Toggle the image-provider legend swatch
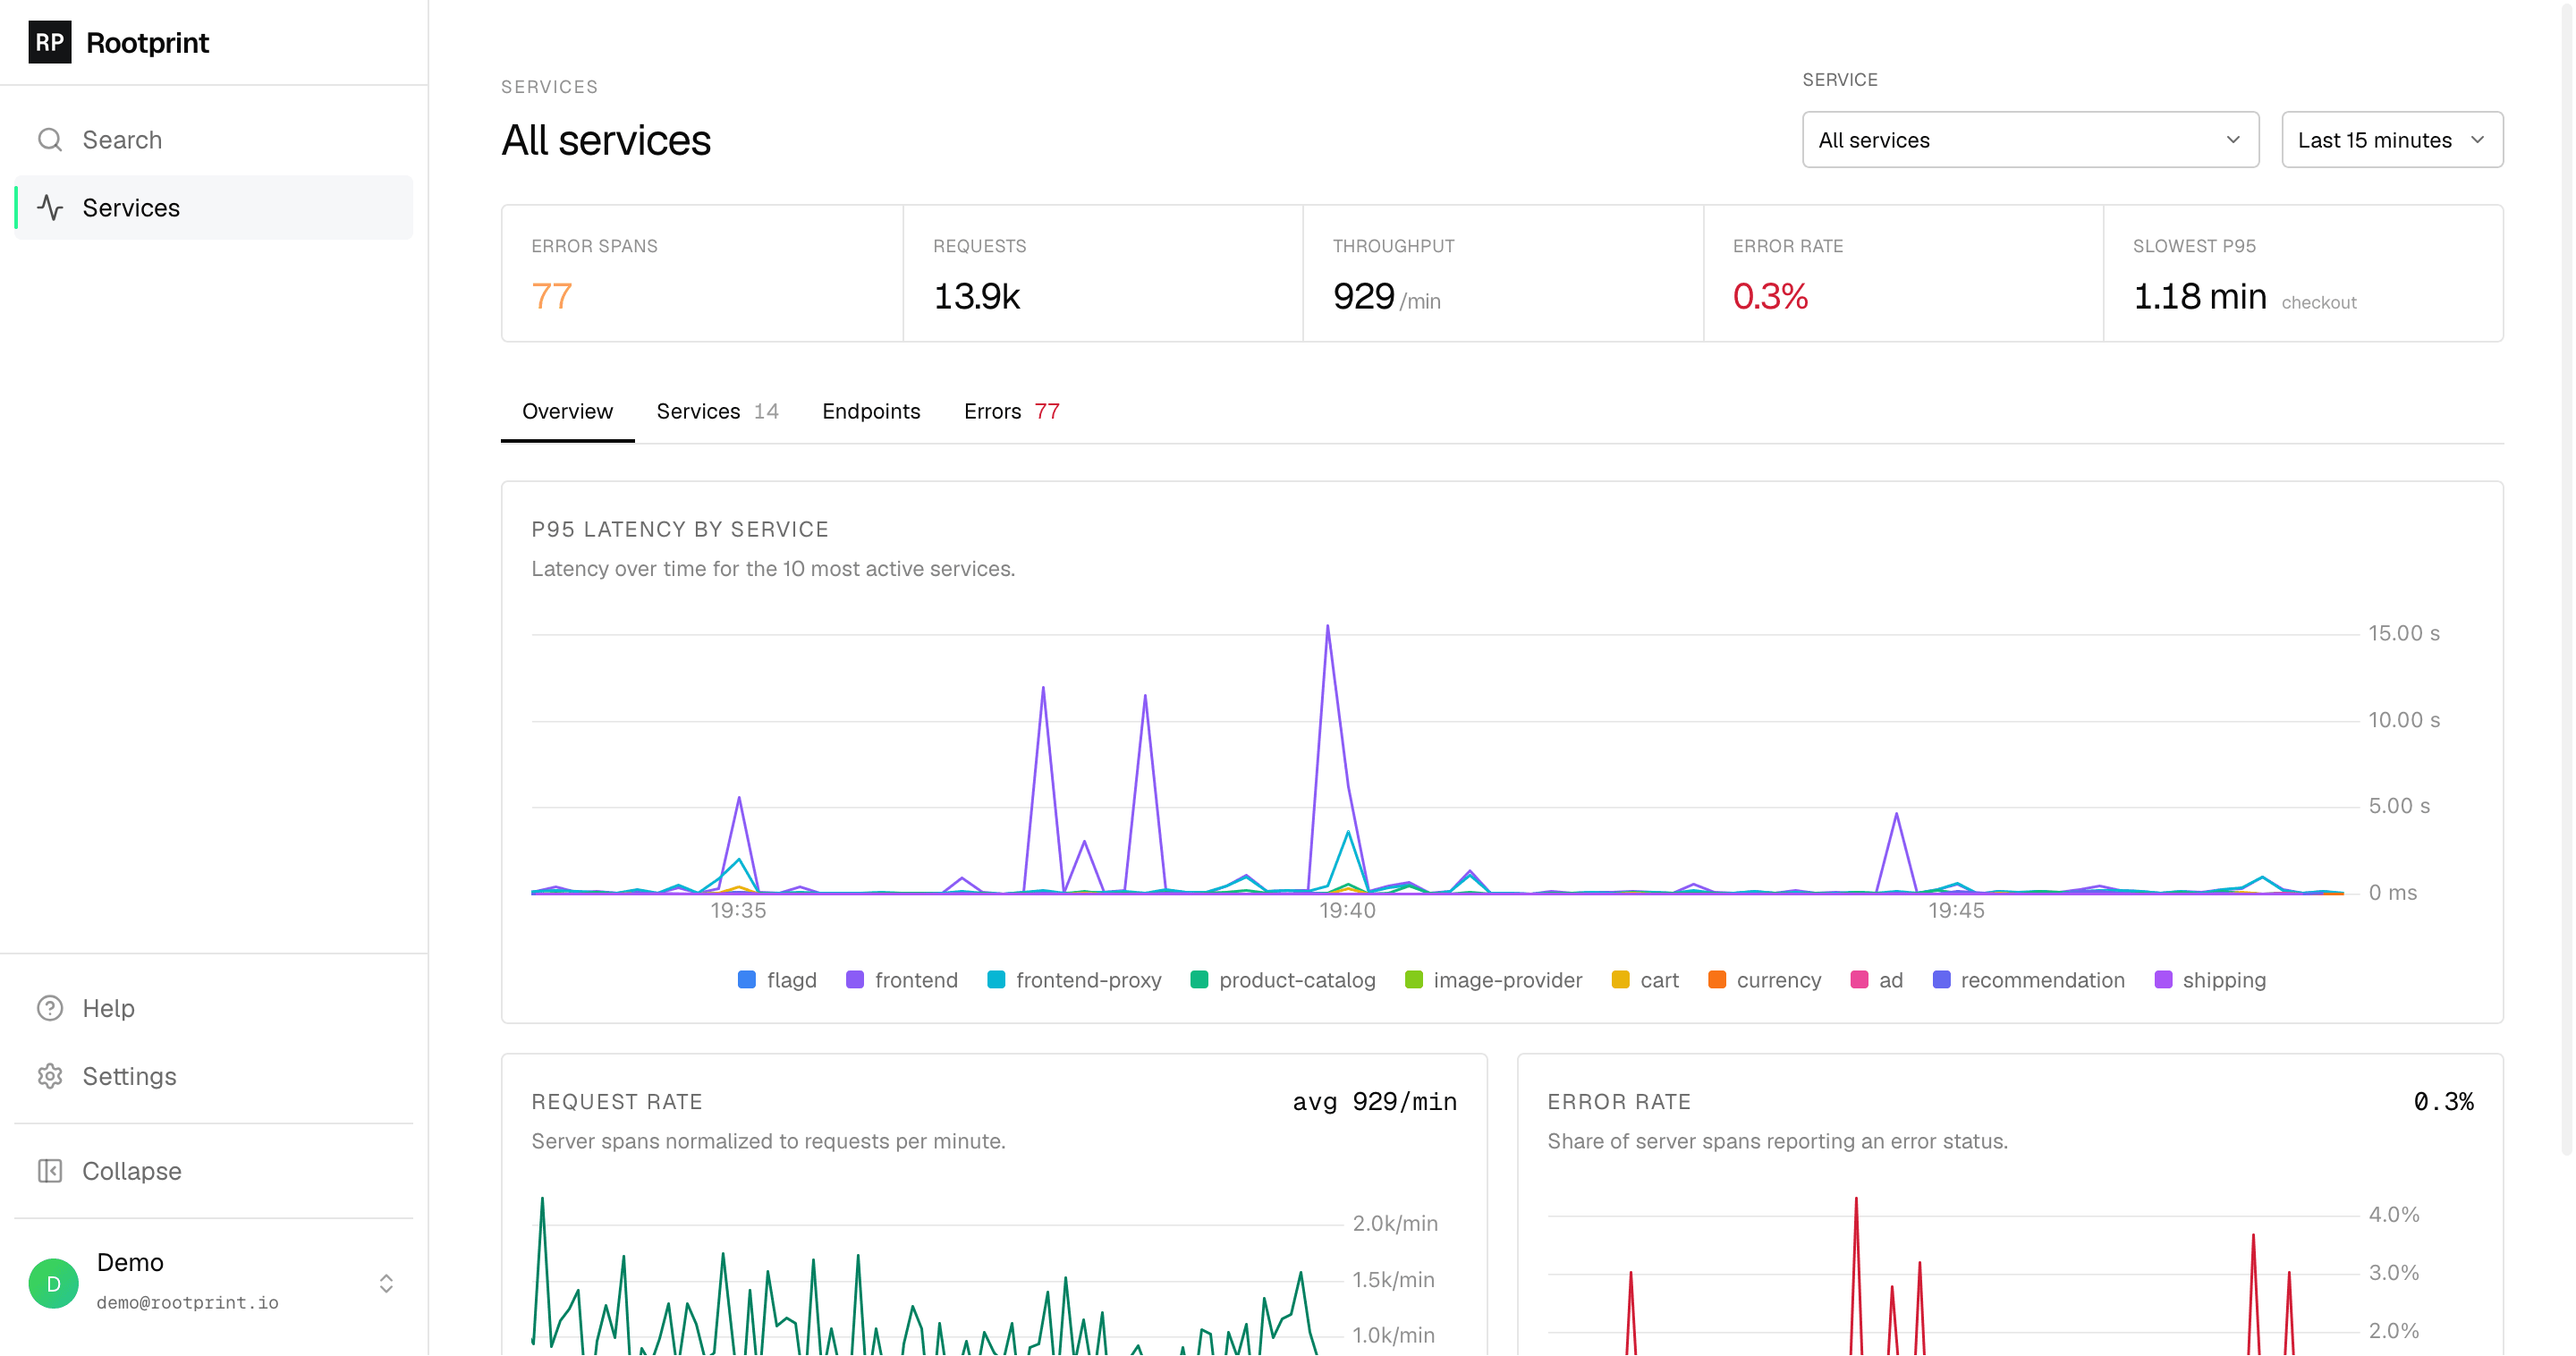The height and width of the screenshot is (1356, 2576). tap(1414, 980)
